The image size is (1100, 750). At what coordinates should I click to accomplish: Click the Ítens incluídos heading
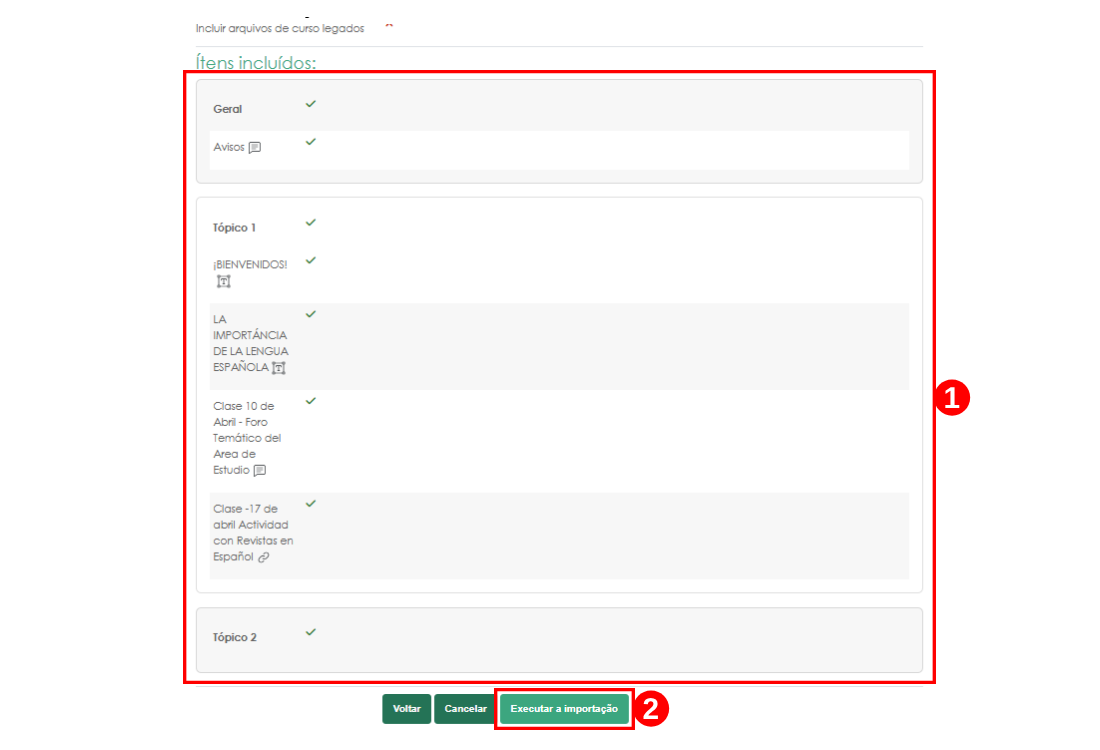tap(255, 62)
